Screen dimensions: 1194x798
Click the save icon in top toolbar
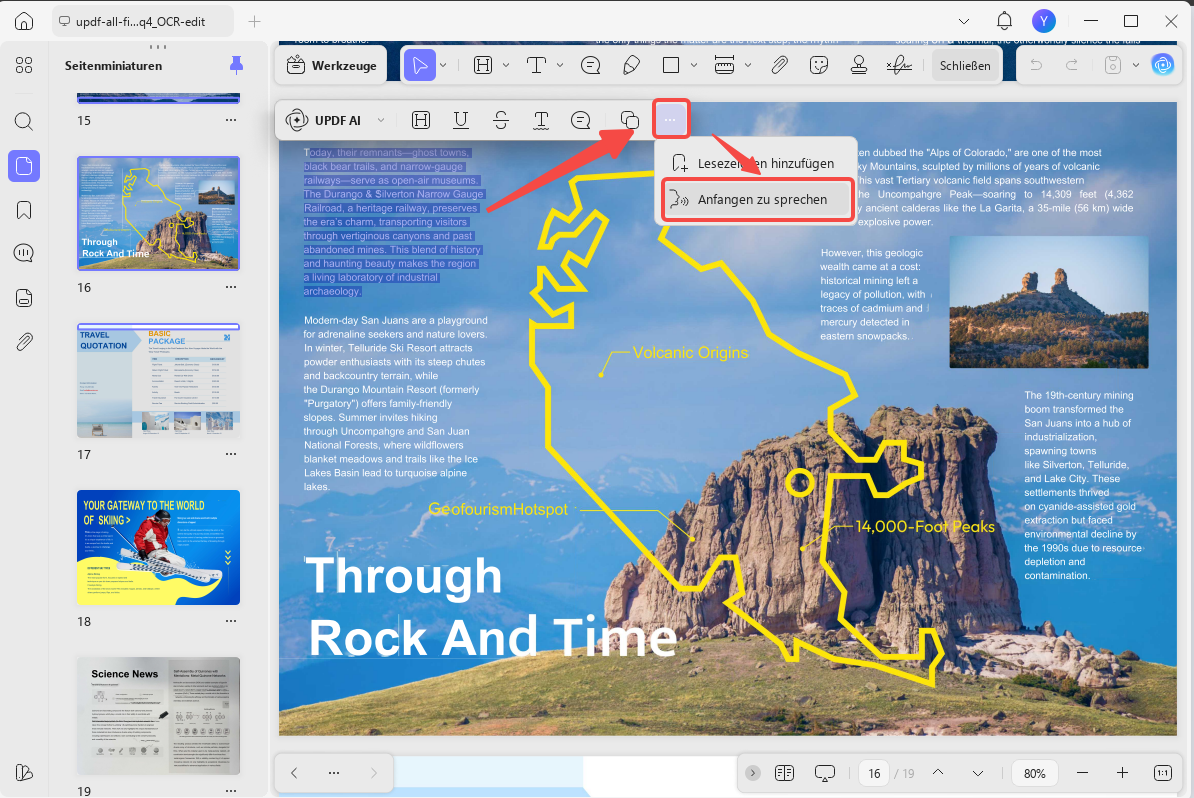pos(1113,65)
